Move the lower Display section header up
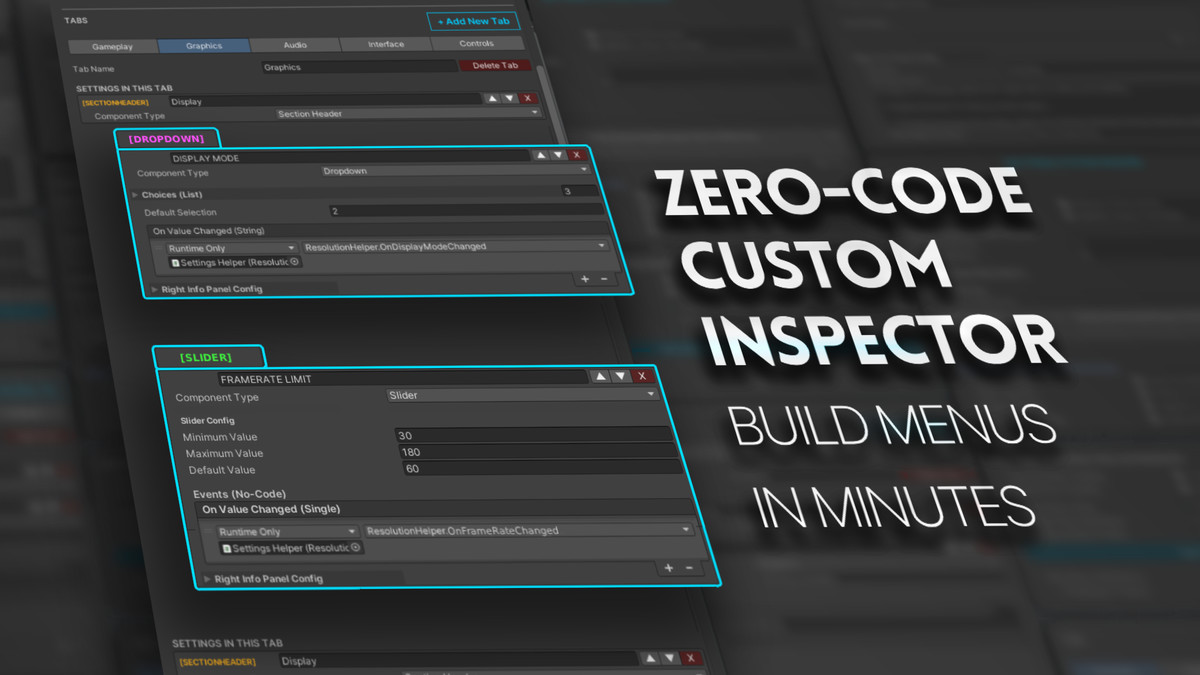Screen dimensions: 1200x675 pyautogui.click(x=650, y=658)
